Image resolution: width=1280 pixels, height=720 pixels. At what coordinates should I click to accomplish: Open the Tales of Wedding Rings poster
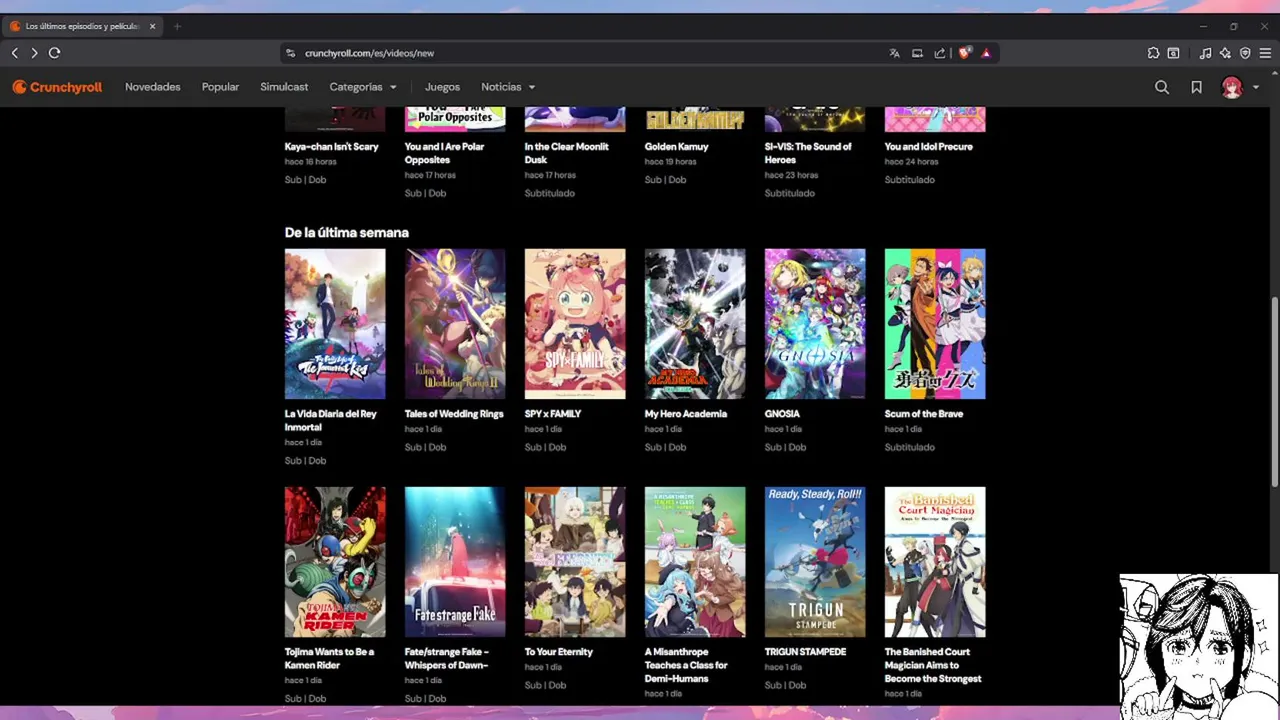455,324
